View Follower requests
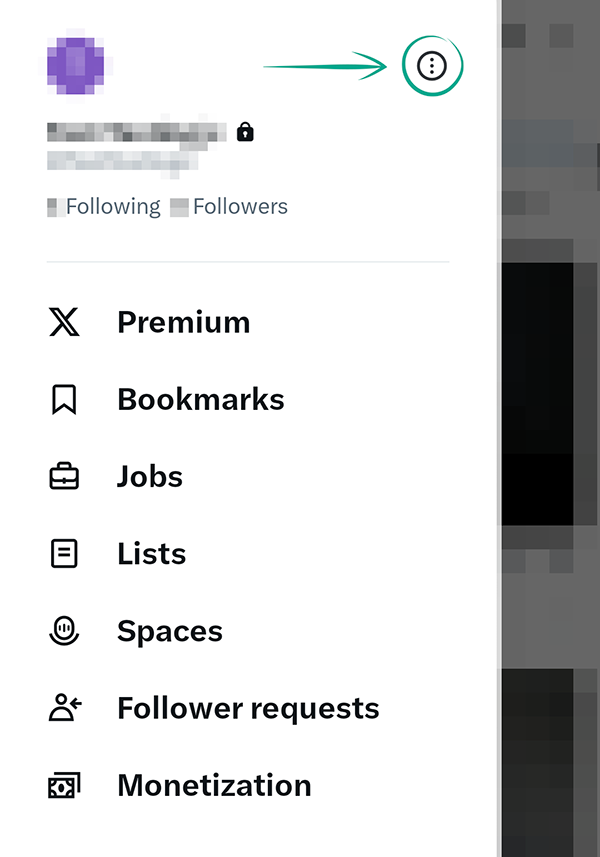Image resolution: width=600 pixels, height=857 pixels. (x=248, y=708)
